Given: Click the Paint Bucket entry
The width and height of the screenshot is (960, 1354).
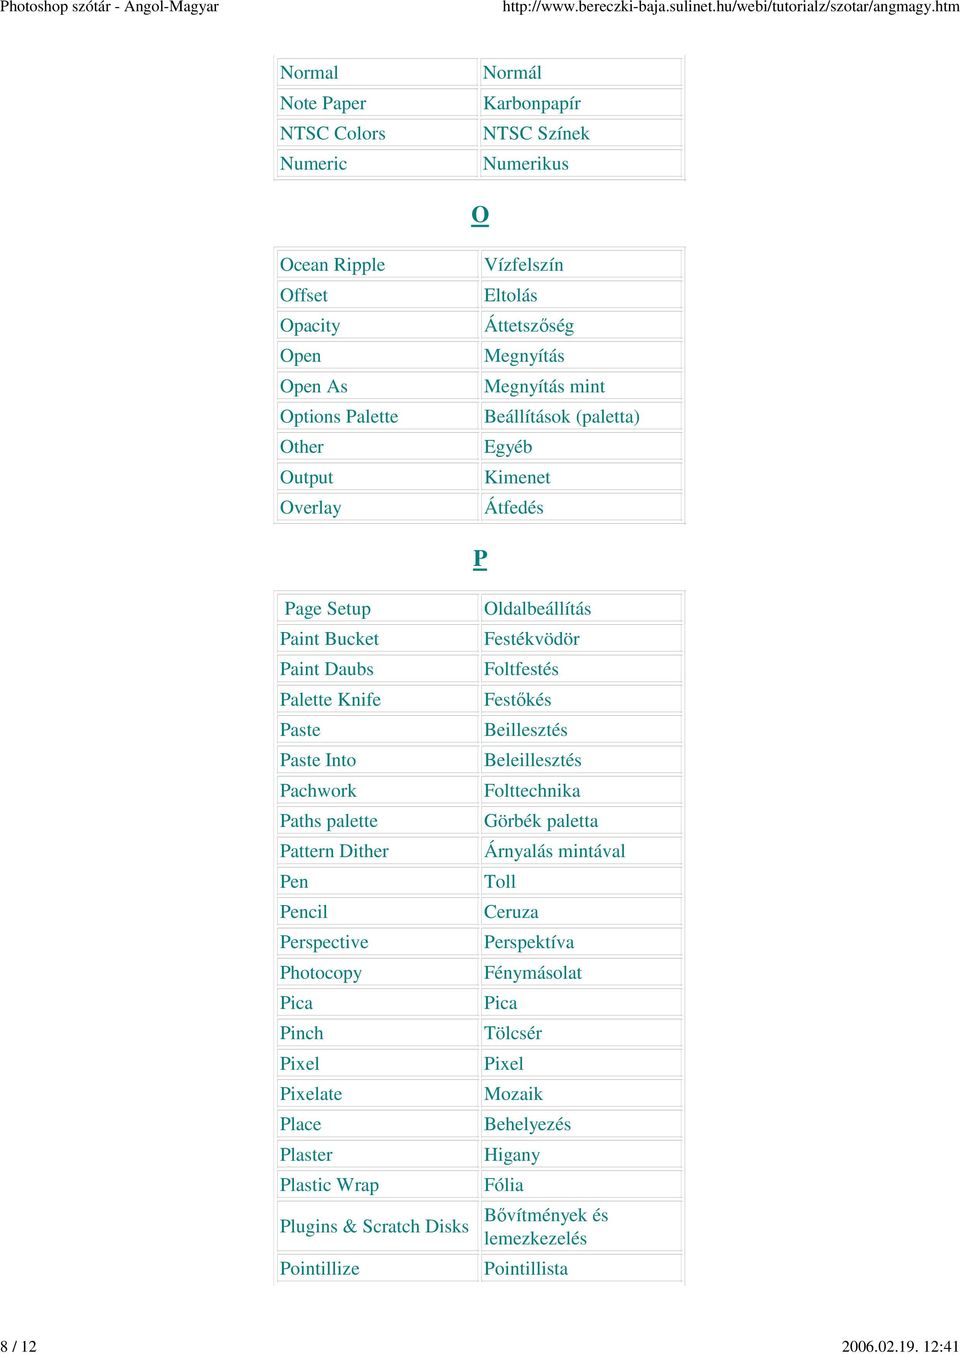Looking at the screenshot, I should pyautogui.click(x=329, y=639).
